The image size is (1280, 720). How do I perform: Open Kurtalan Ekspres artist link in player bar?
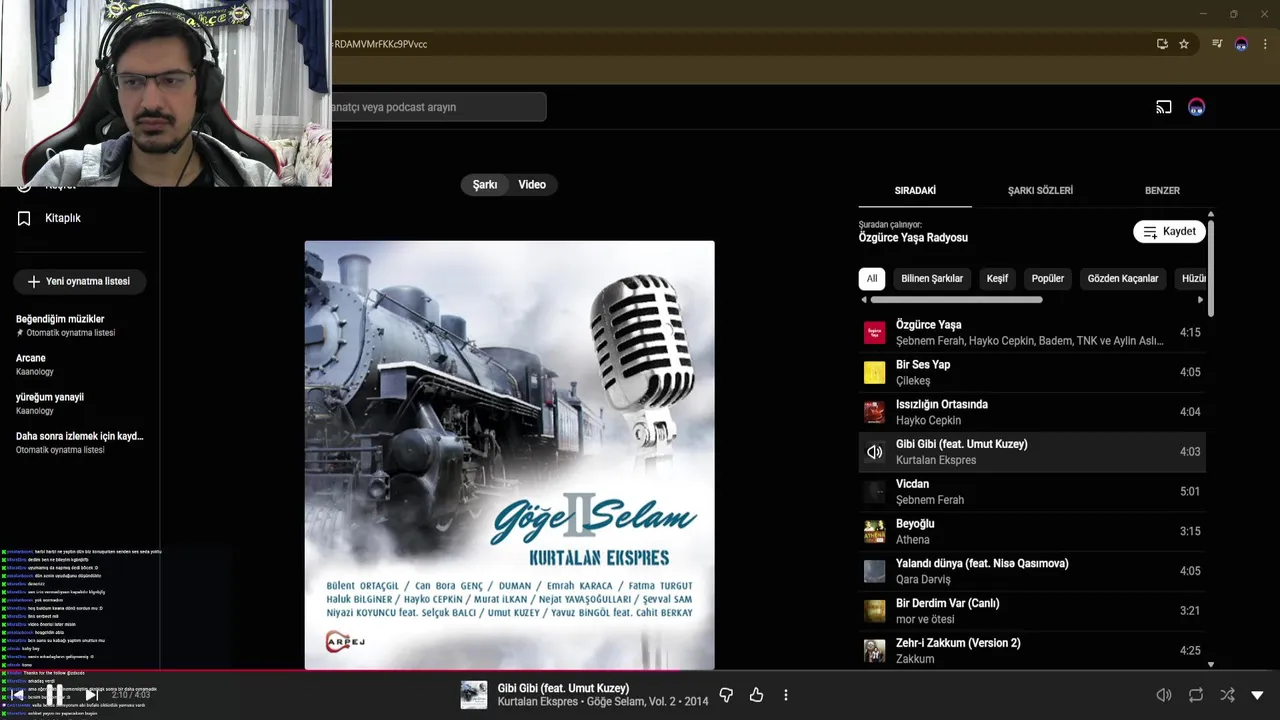pyautogui.click(x=538, y=702)
